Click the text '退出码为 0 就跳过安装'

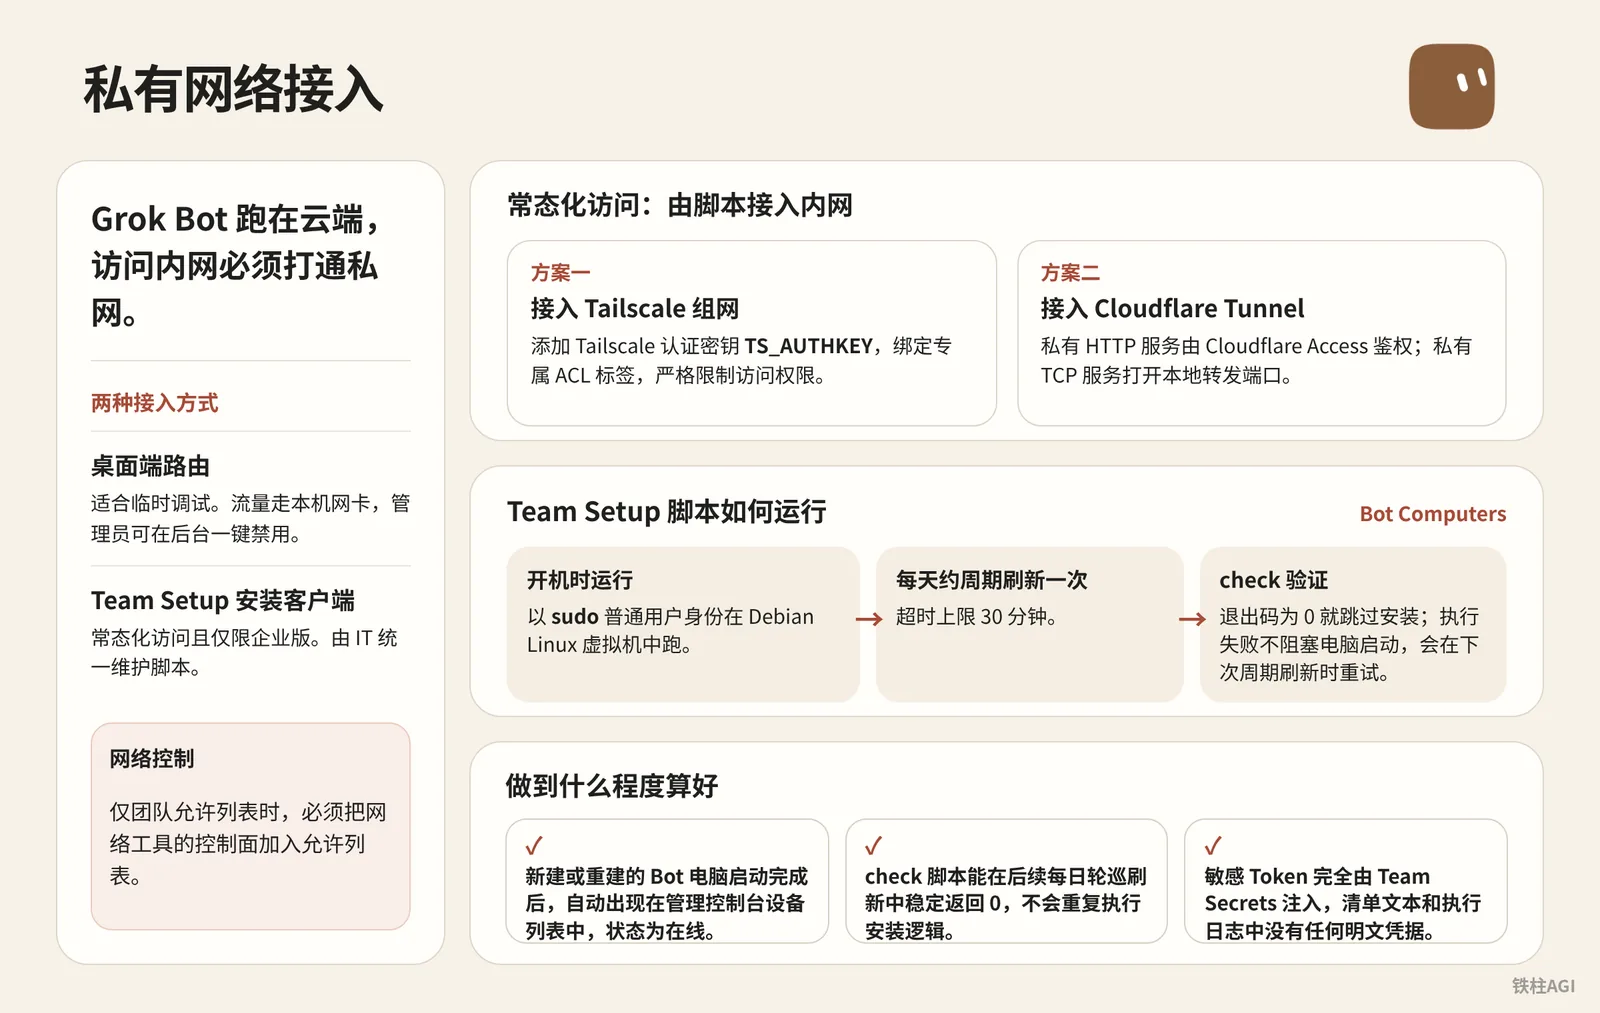(x=1319, y=617)
